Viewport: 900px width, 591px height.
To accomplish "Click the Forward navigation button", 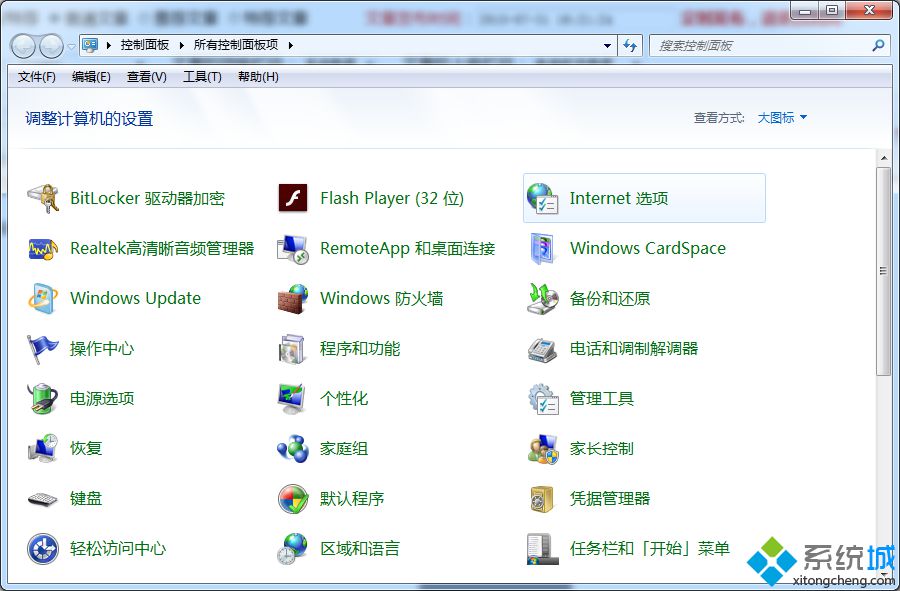I will point(51,46).
